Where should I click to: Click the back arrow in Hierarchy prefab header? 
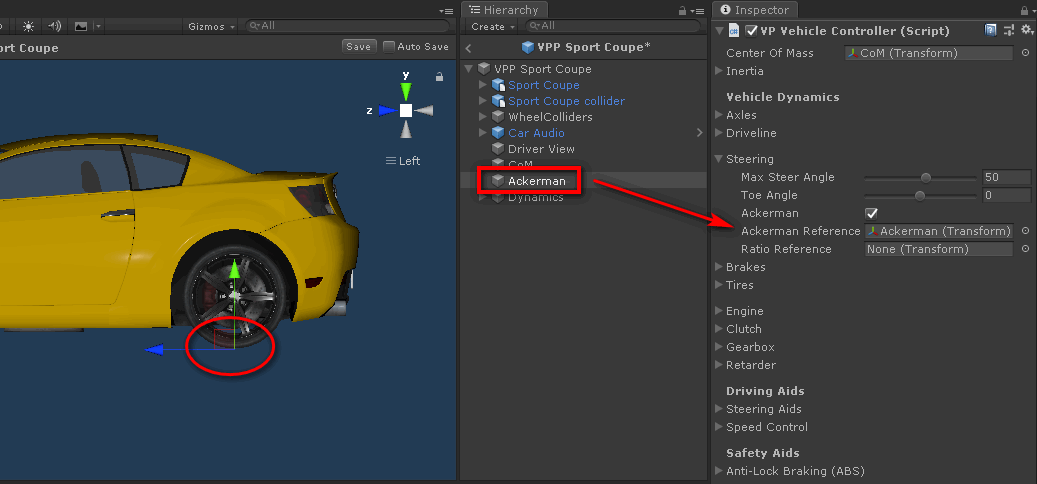click(469, 48)
